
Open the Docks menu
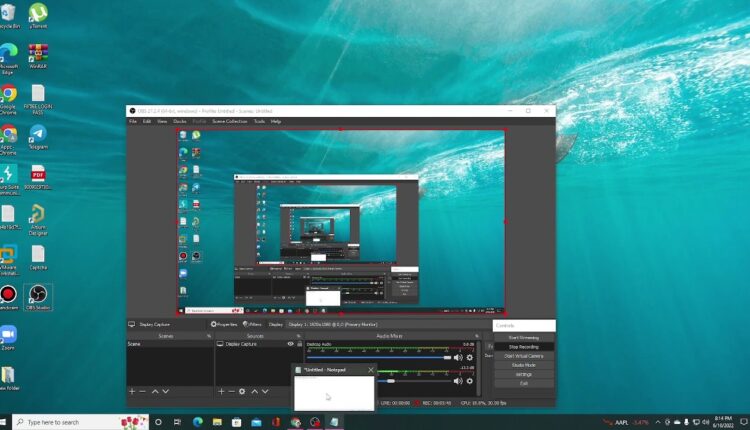(x=180, y=121)
